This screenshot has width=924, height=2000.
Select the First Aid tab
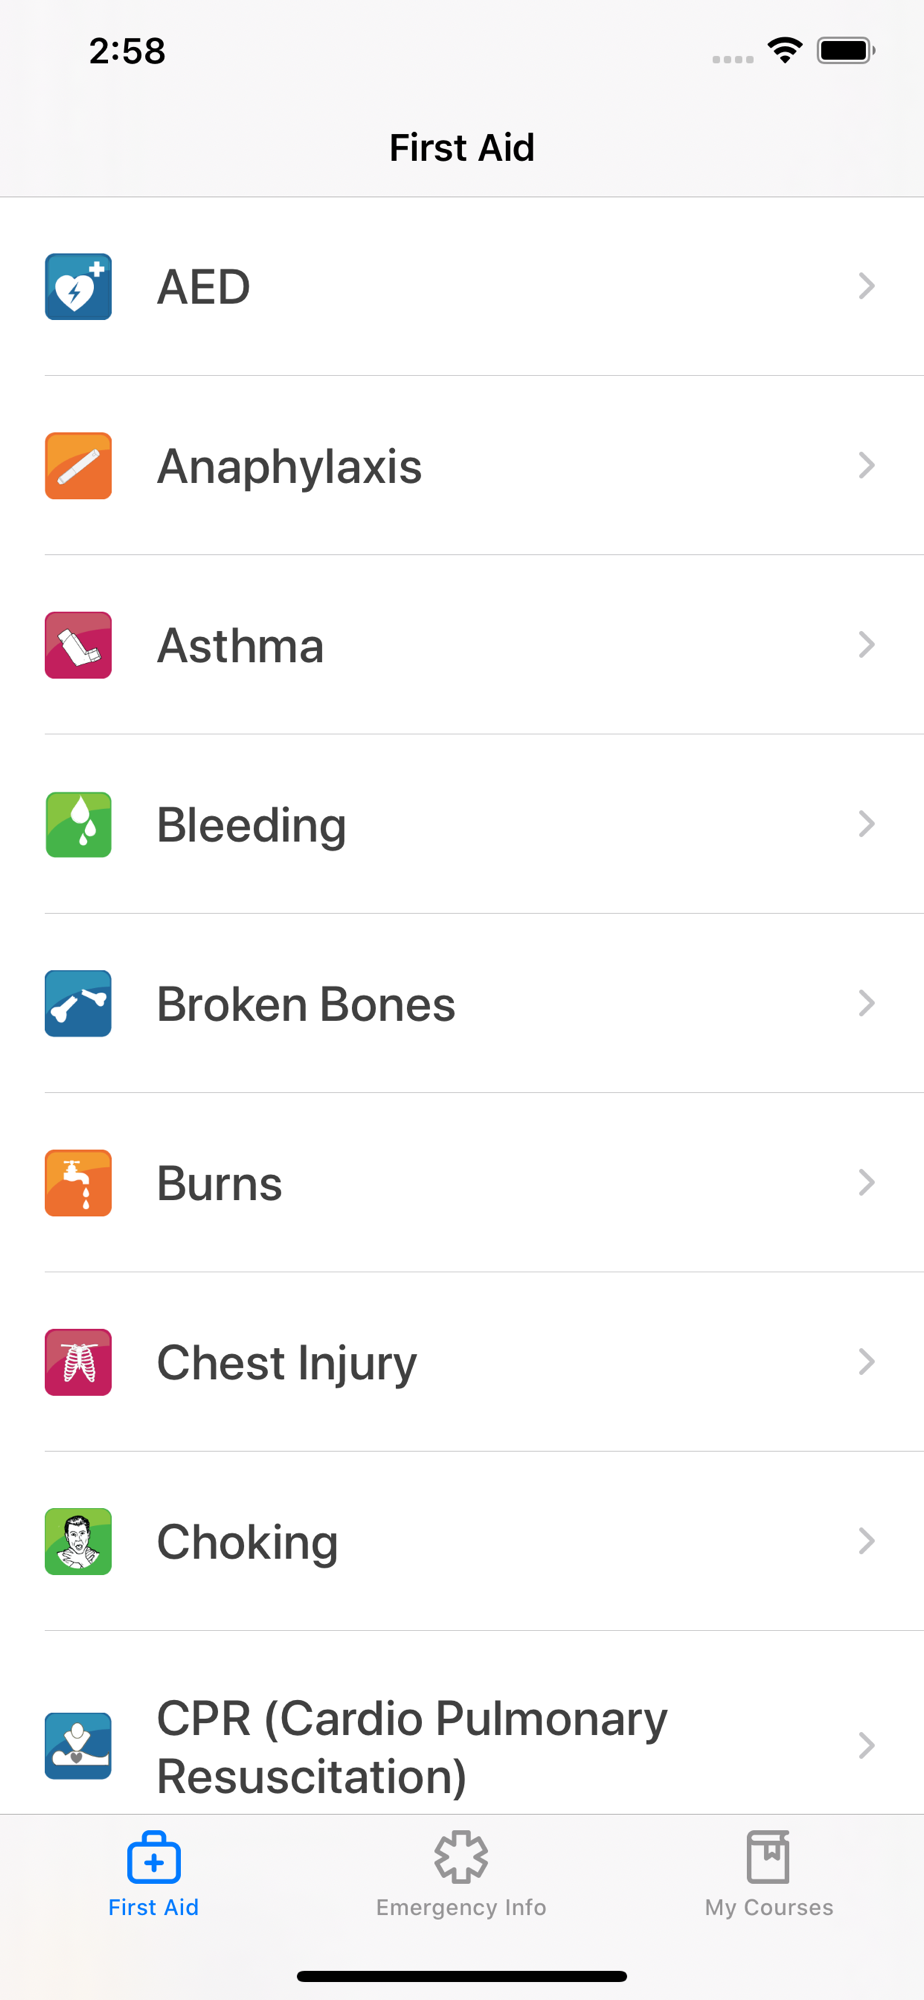tap(153, 1875)
